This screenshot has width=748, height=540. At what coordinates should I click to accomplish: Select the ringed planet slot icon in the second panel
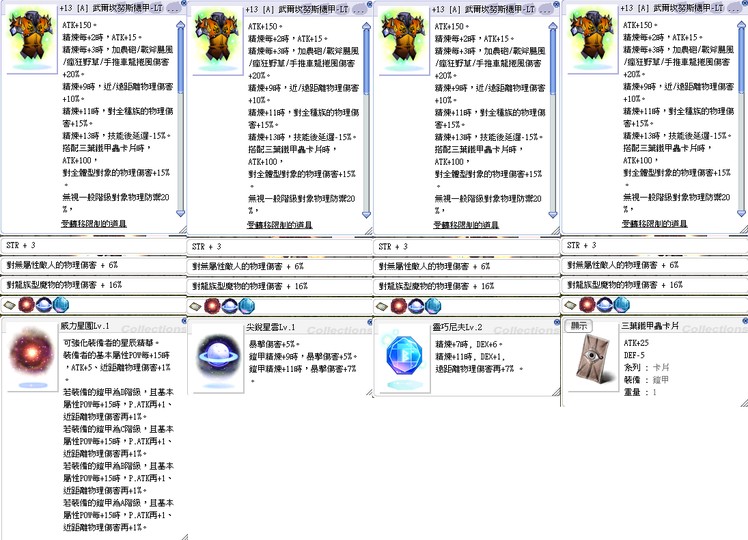click(227, 304)
